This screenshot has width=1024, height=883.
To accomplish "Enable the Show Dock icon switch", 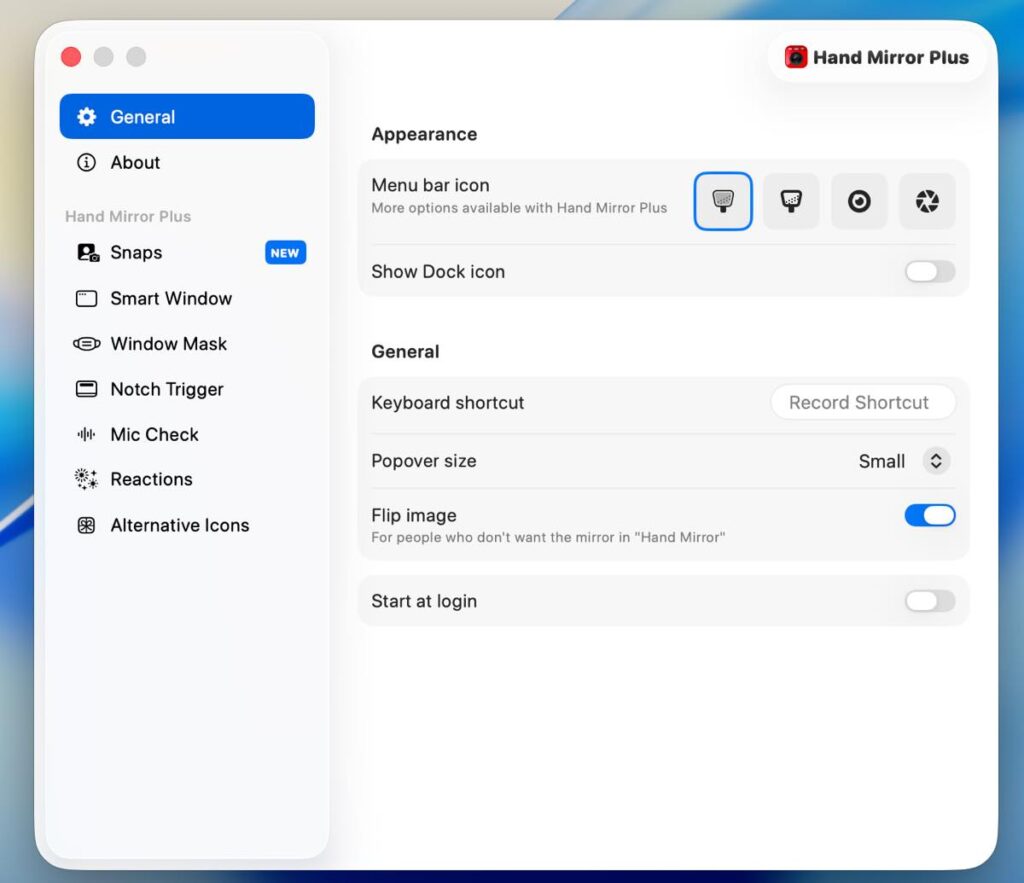I will [929, 272].
